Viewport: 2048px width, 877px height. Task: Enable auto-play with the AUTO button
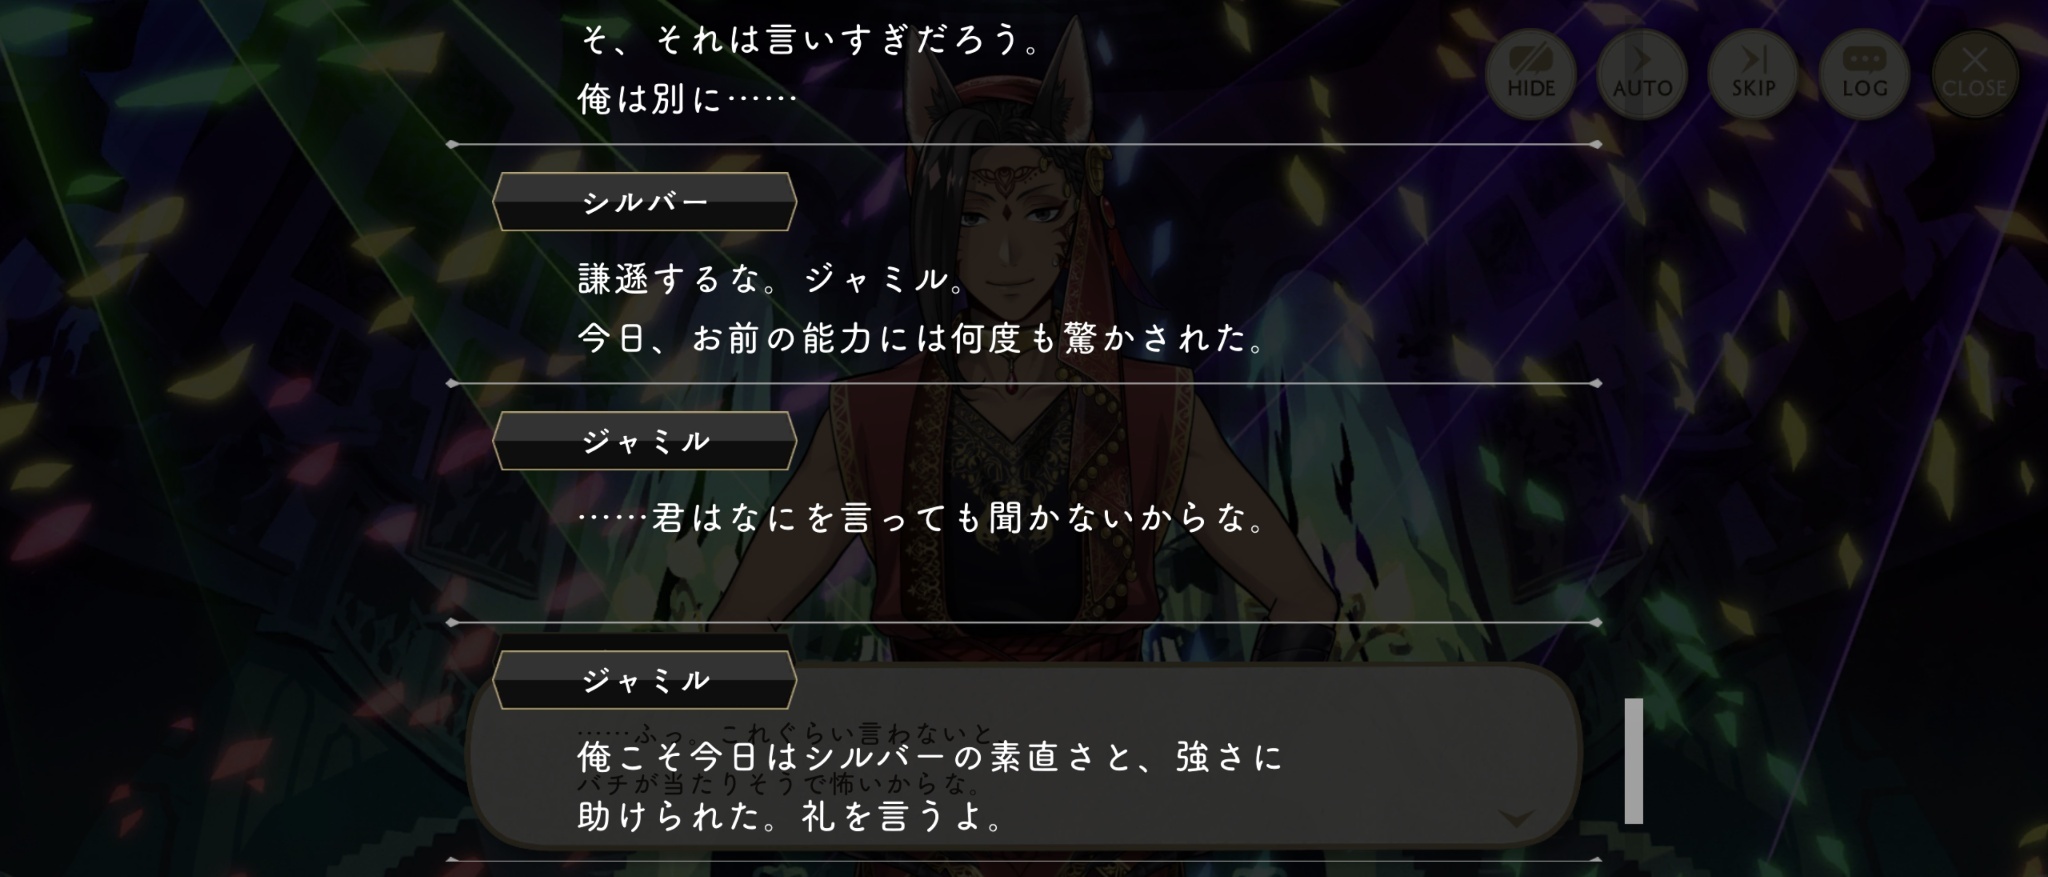pyautogui.click(x=1642, y=74)
